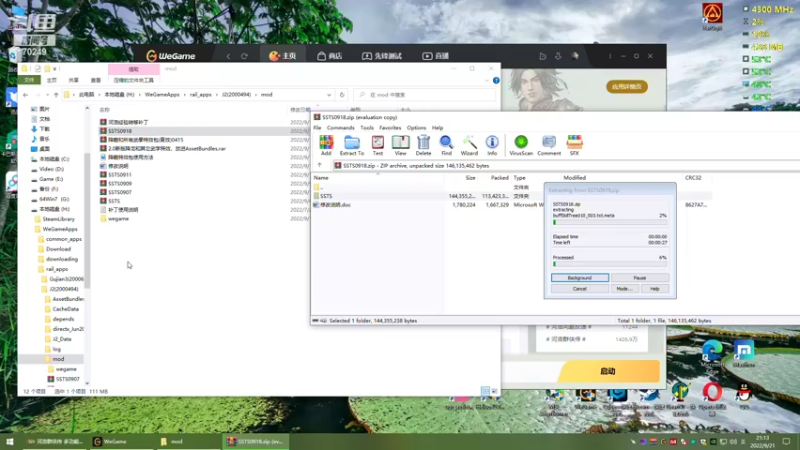Open the Explorer 文件 ribbon tab
The width and height of the screenshot is (800, 450).
29,81
